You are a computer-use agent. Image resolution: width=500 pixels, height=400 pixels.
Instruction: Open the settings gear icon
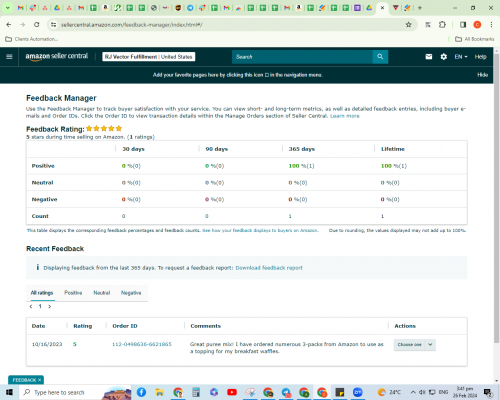[x=443, y=57]
